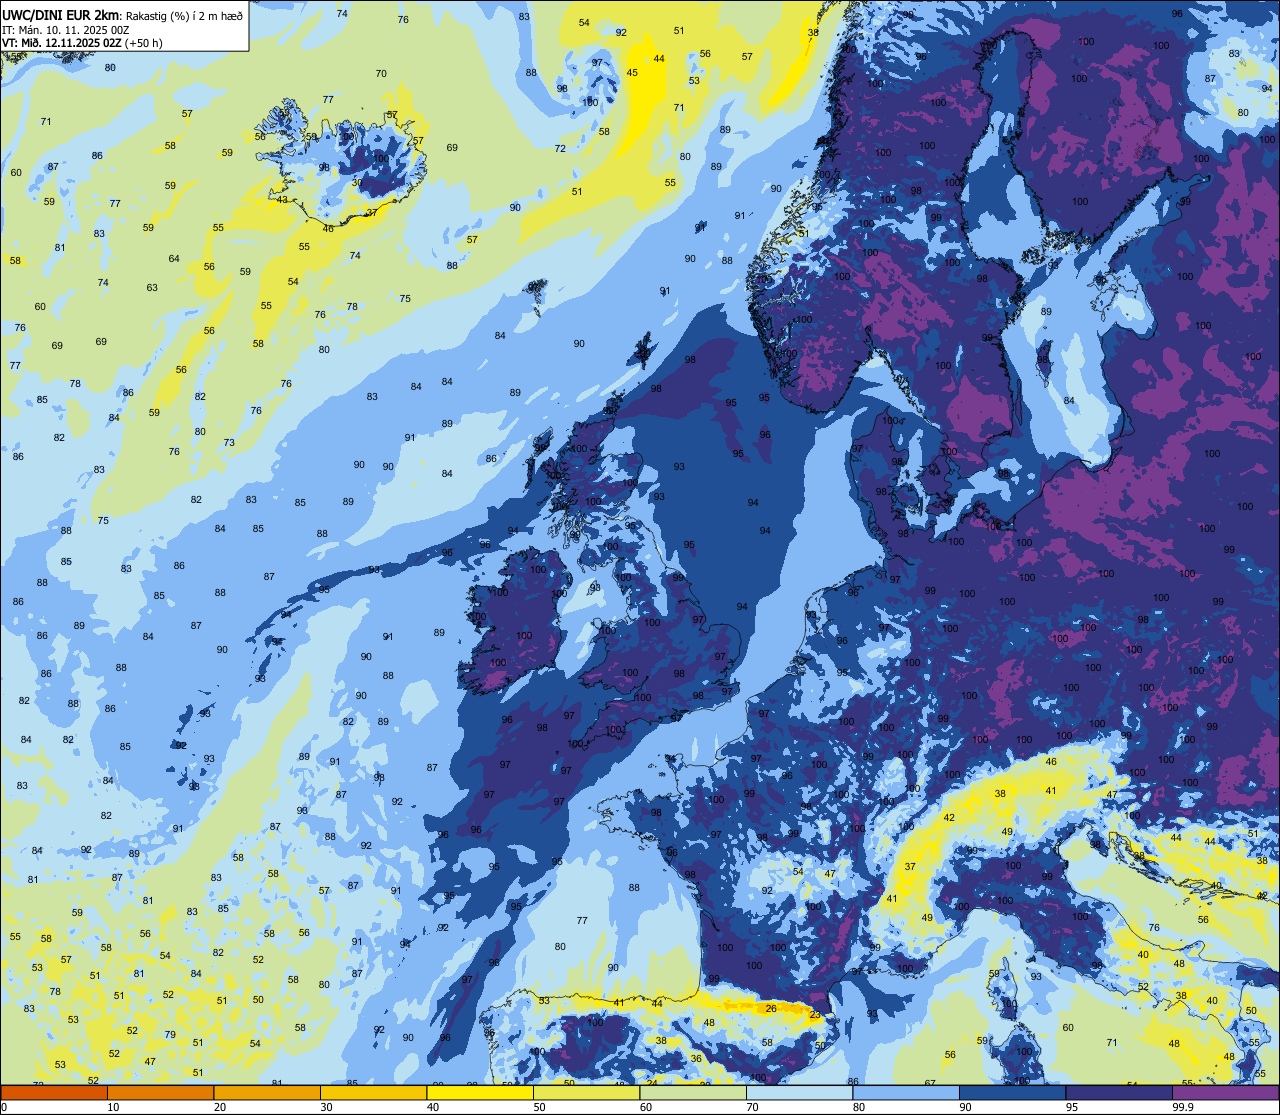Click the legend tick label 80
1280x1115 pixels.
859,1107
